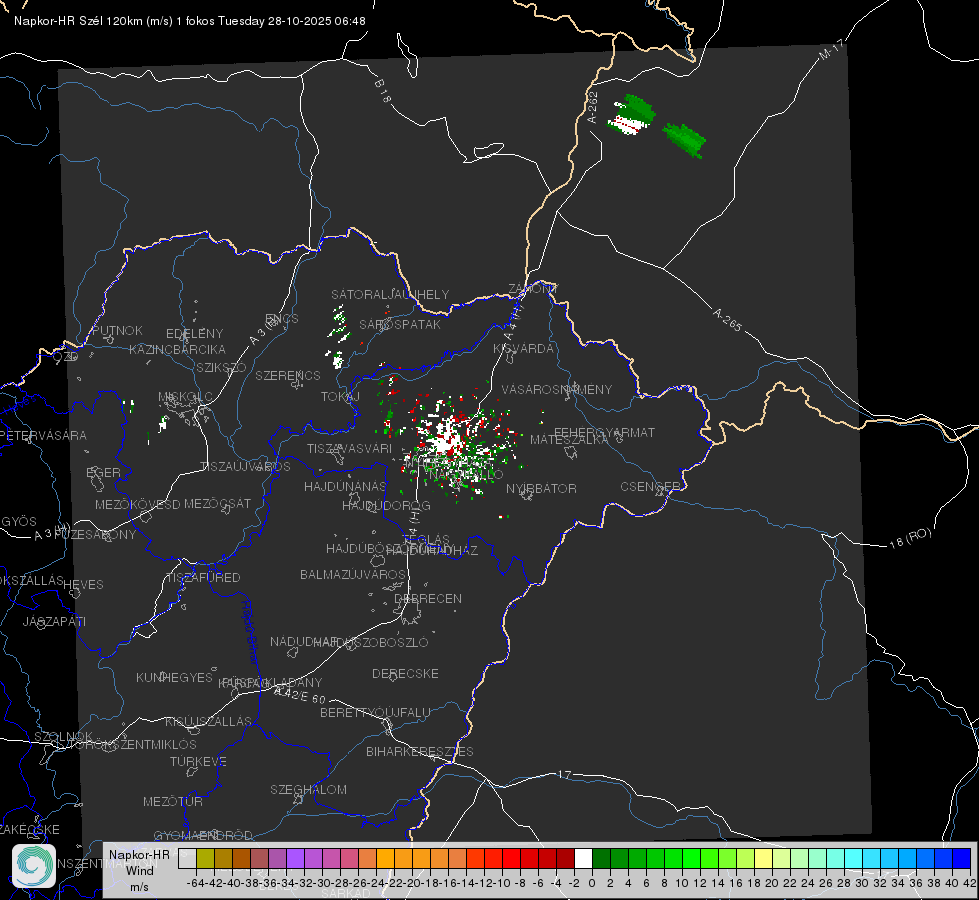Select the B 18 road label
This screenshot has height=900, width=979.
click(x=382, y=91)
